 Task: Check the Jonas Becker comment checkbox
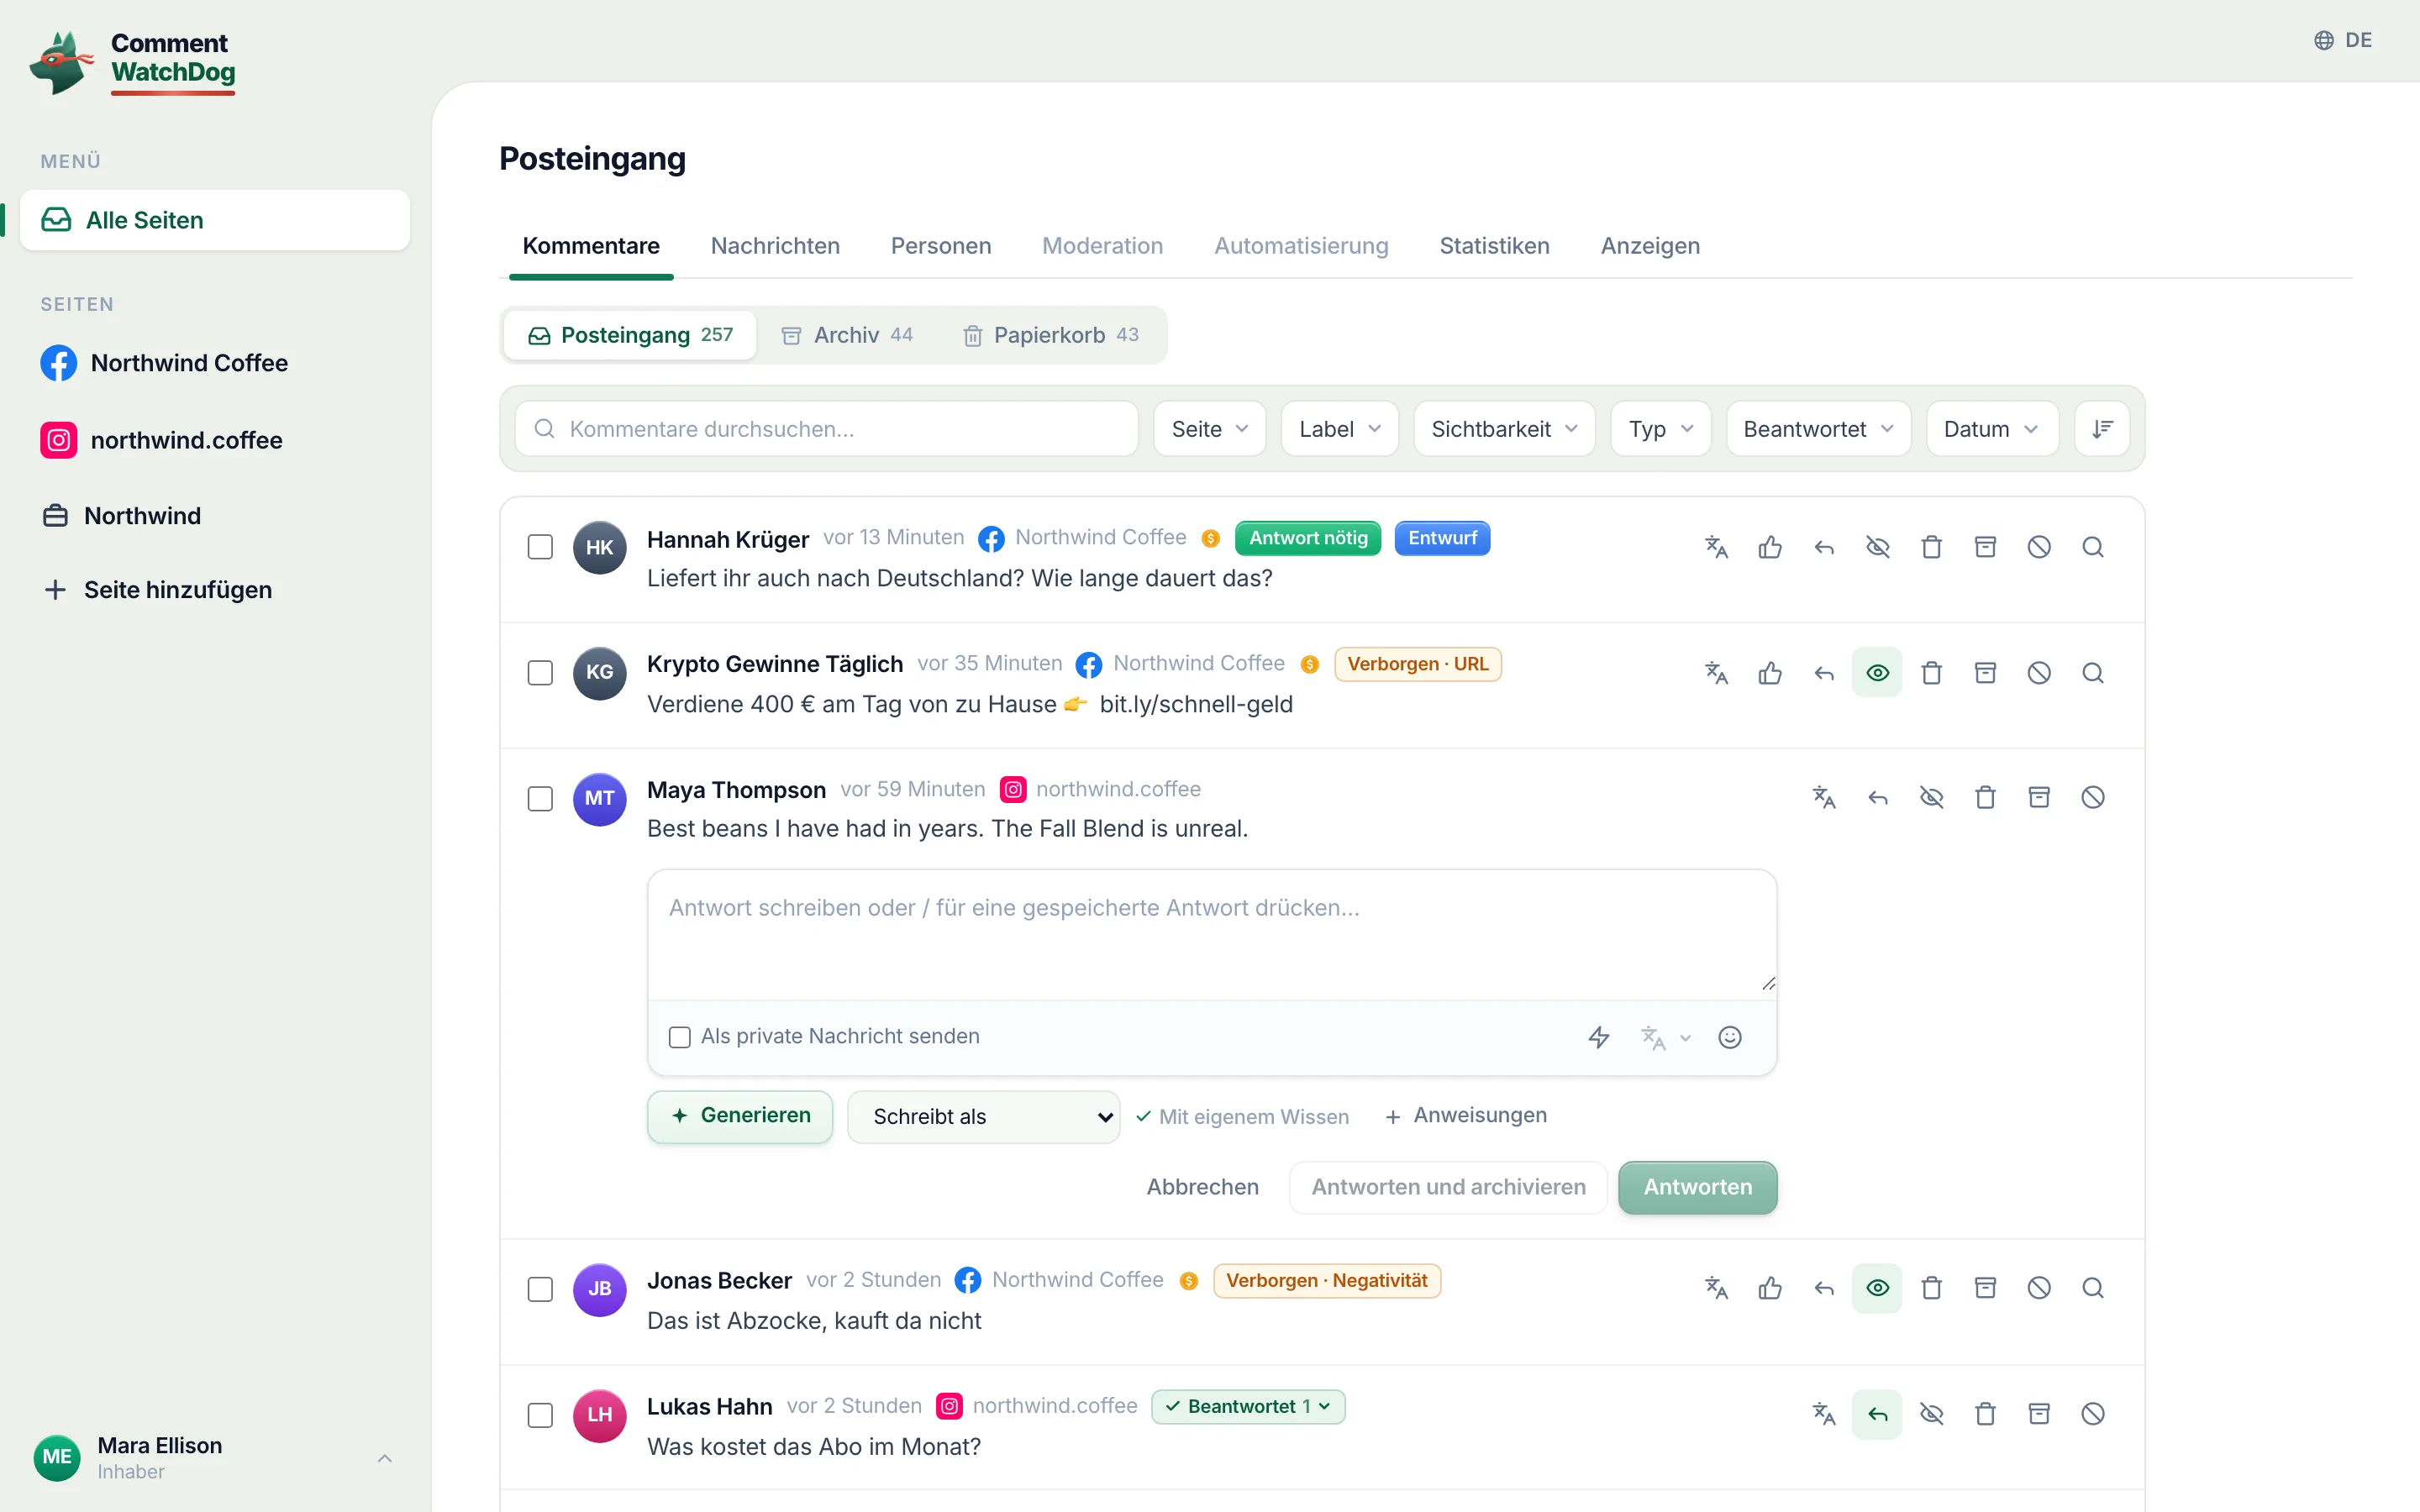click(x=540, y=1289)
